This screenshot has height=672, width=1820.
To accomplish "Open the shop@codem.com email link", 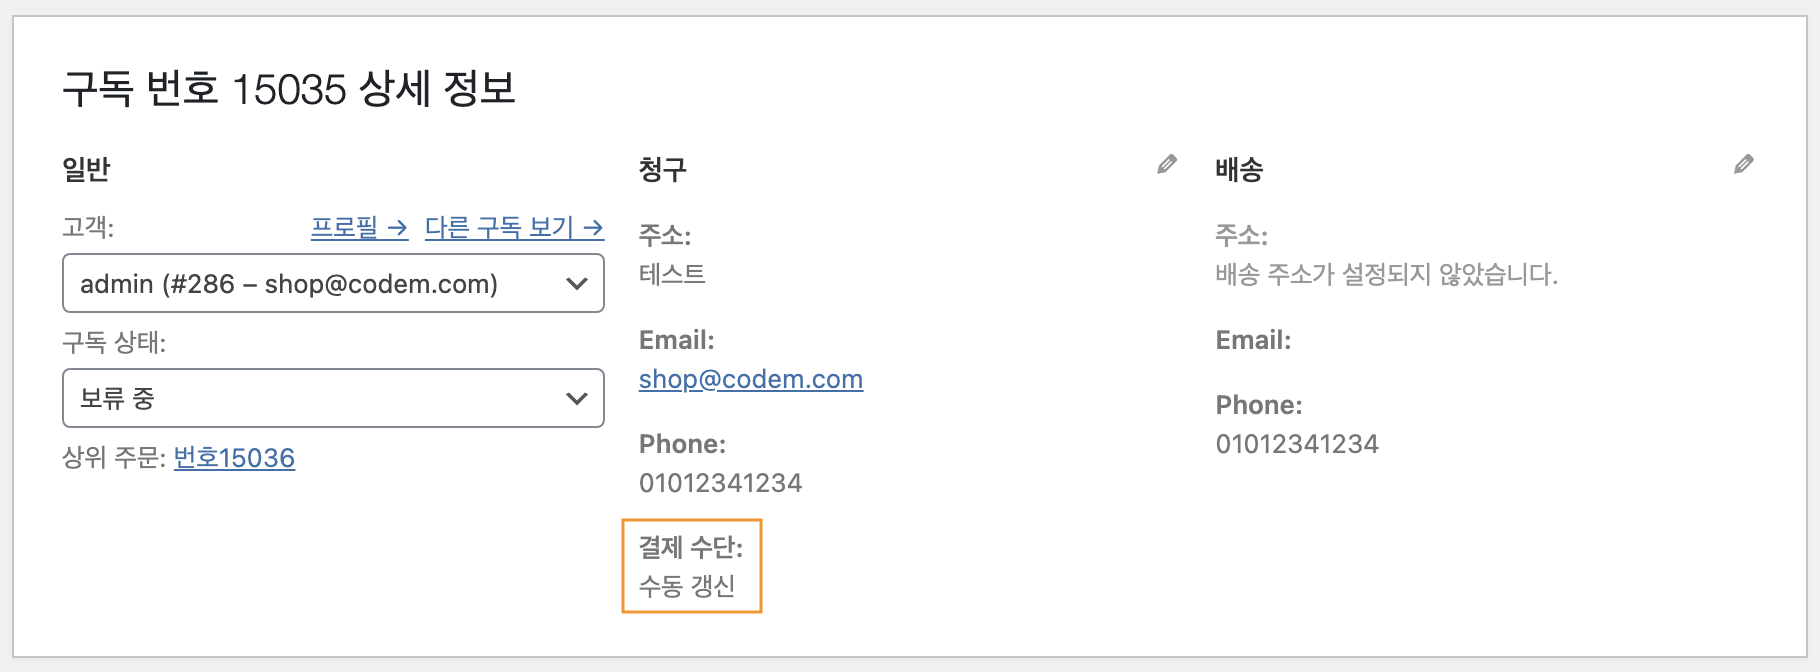I will tap(751, 380).
